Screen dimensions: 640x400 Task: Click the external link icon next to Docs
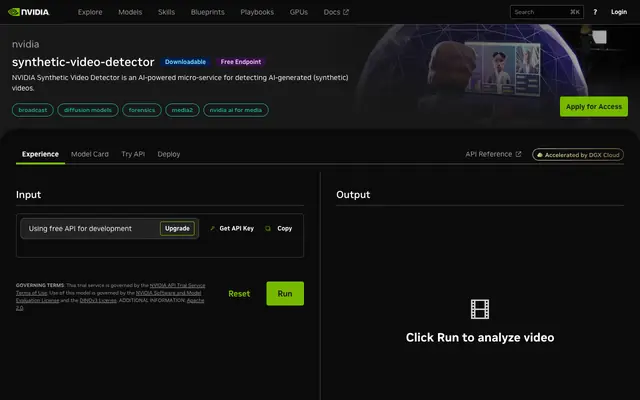tap(346, 12)
